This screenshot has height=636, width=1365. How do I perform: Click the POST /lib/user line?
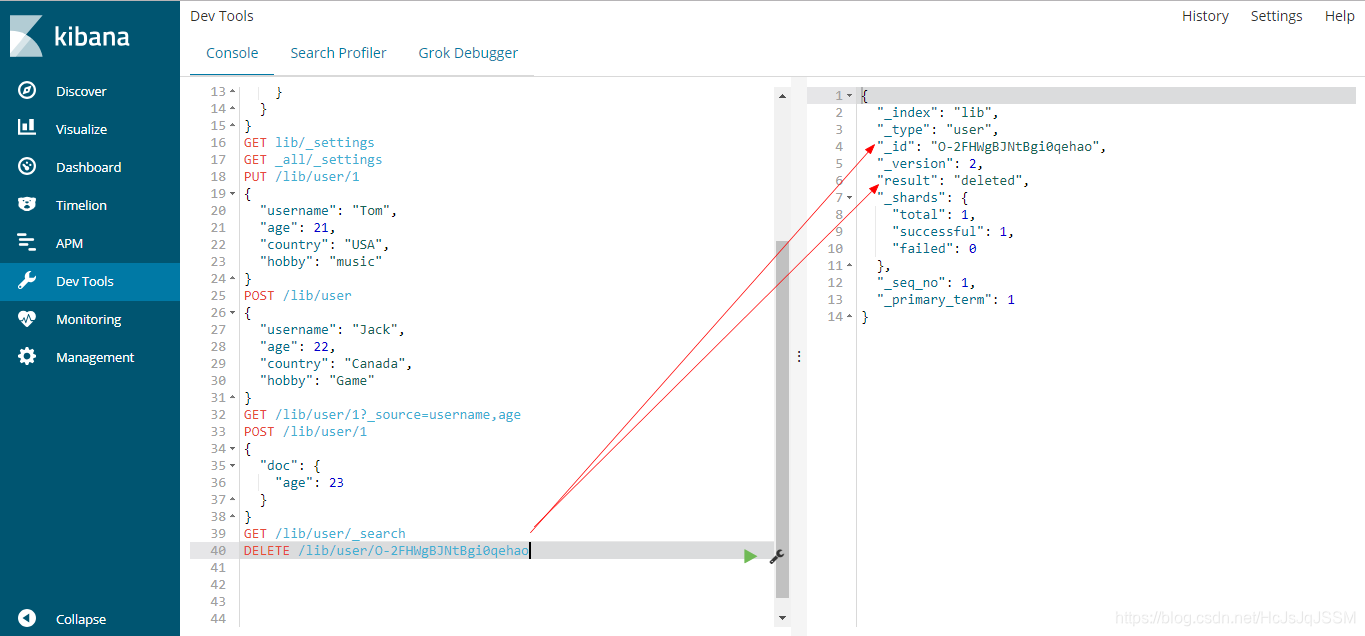(298, 296)
